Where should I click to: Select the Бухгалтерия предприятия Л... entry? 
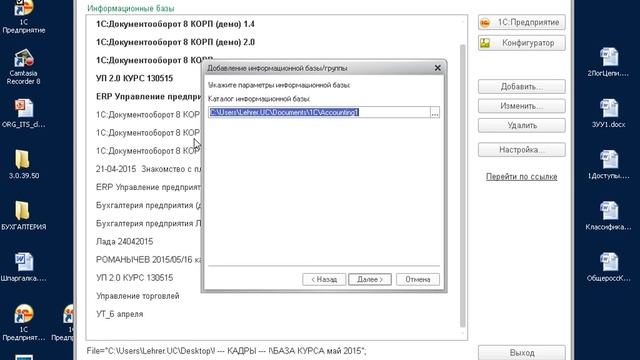[149, 223]
